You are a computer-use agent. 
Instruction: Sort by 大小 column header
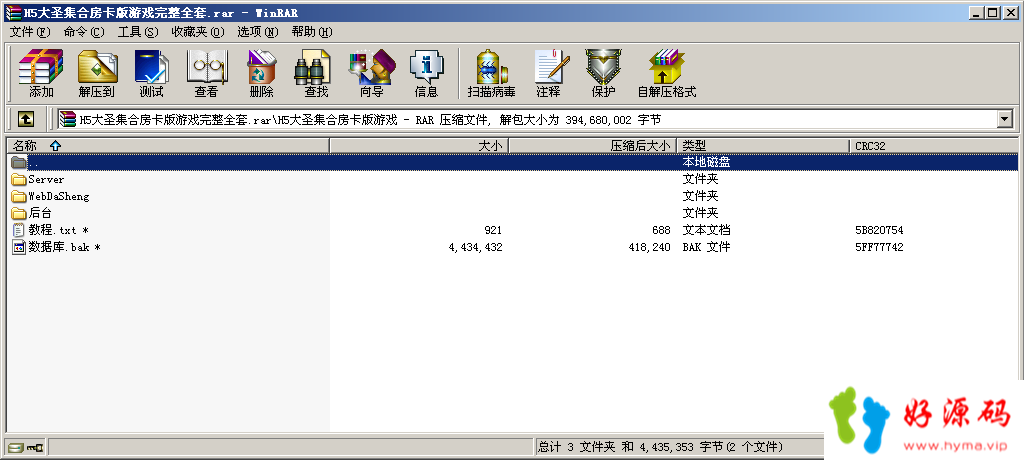click(419, 146)
